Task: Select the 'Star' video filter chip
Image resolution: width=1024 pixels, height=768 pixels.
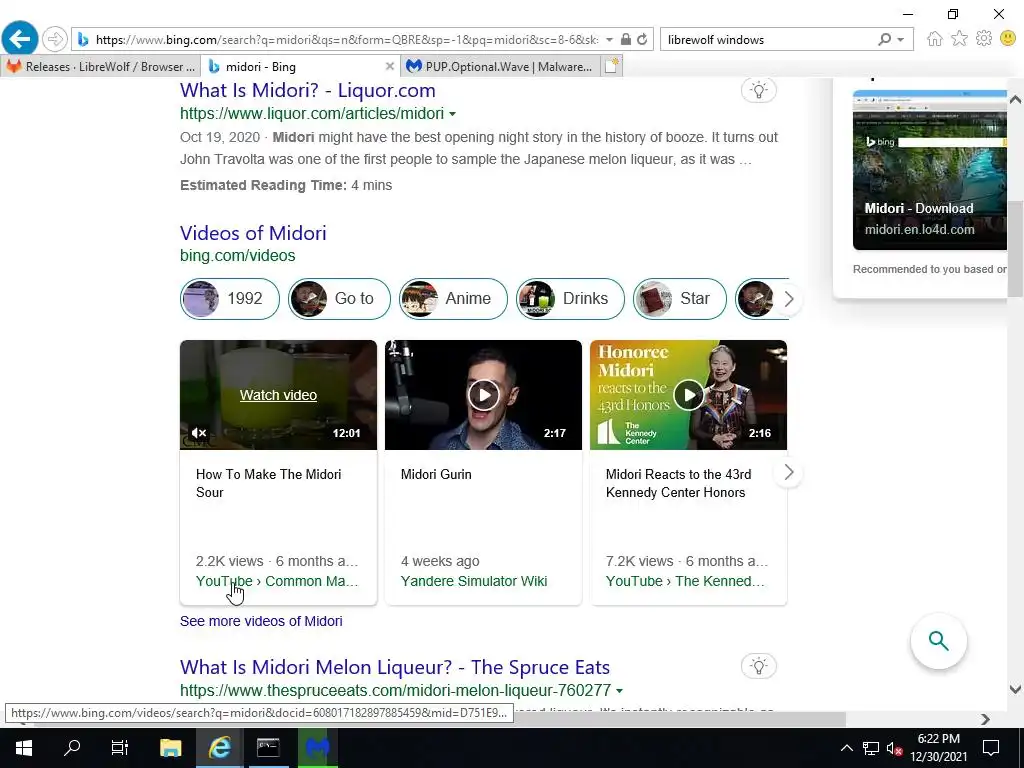Action: coord(680,298)
